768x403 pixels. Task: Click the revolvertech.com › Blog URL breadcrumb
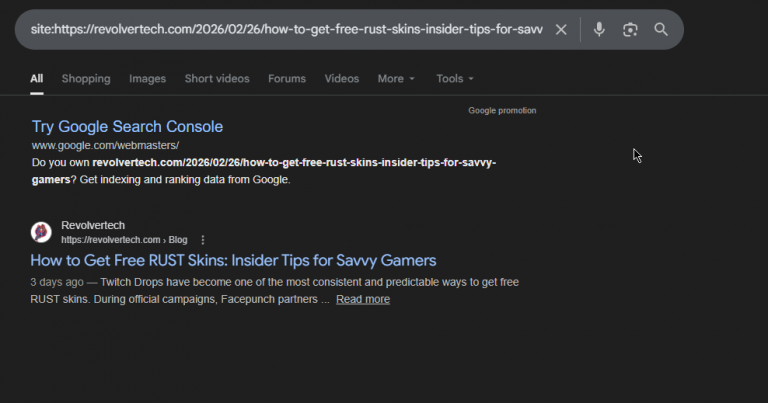point(124,240)
